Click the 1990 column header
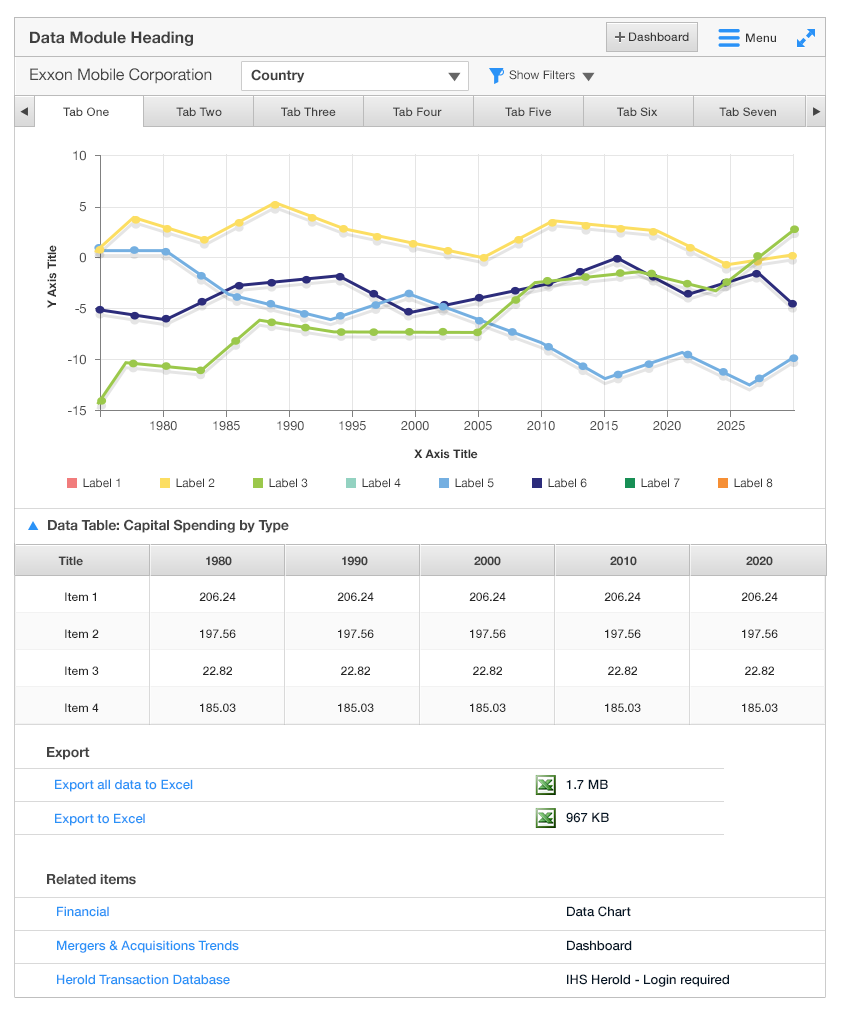This screenshot has height=1020, width=842. click(352, 561)
